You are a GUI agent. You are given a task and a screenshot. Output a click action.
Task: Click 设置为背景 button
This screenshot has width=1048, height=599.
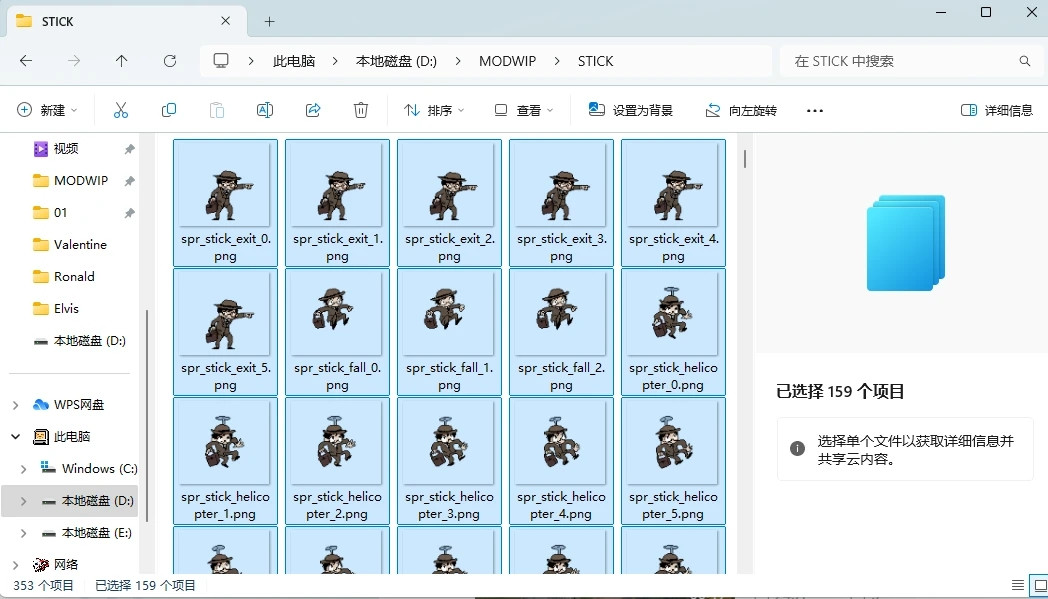point(630,110)
